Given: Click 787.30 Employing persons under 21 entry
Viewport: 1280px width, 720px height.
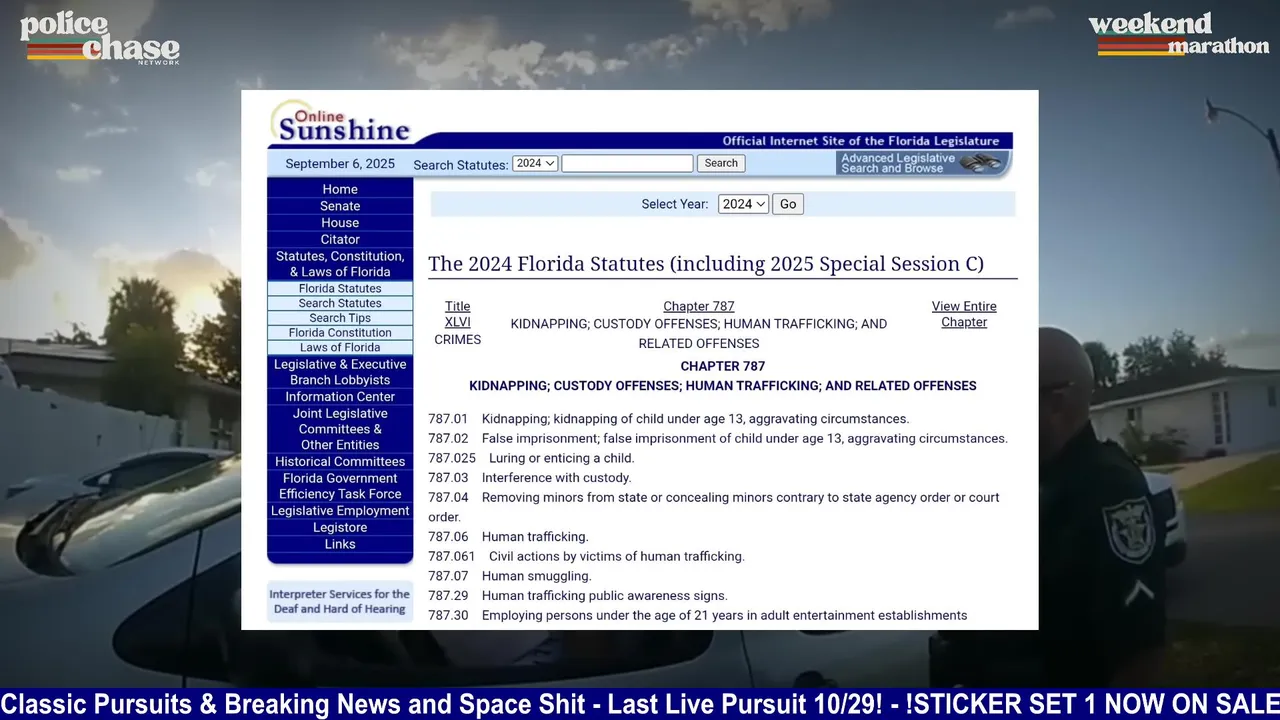Looking at the screenshot, I should pyautogui.click(x=698, y=616).
